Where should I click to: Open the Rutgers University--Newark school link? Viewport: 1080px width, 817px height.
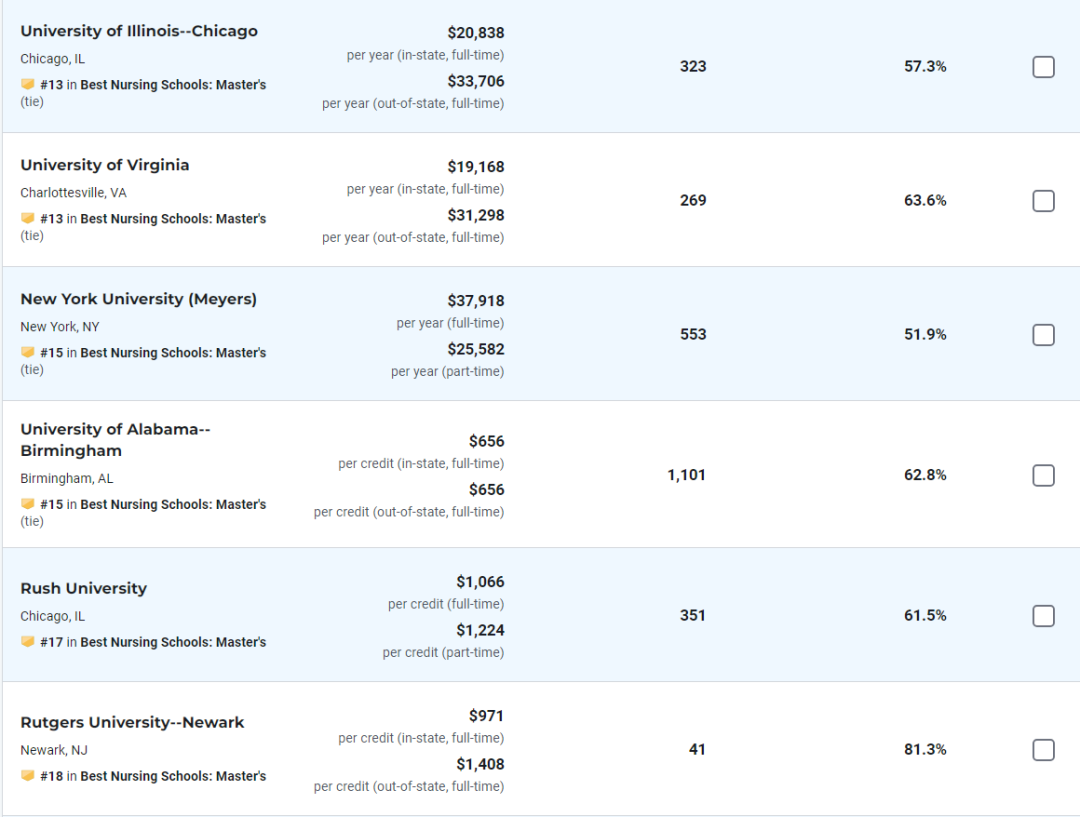[x=132, y=722]
